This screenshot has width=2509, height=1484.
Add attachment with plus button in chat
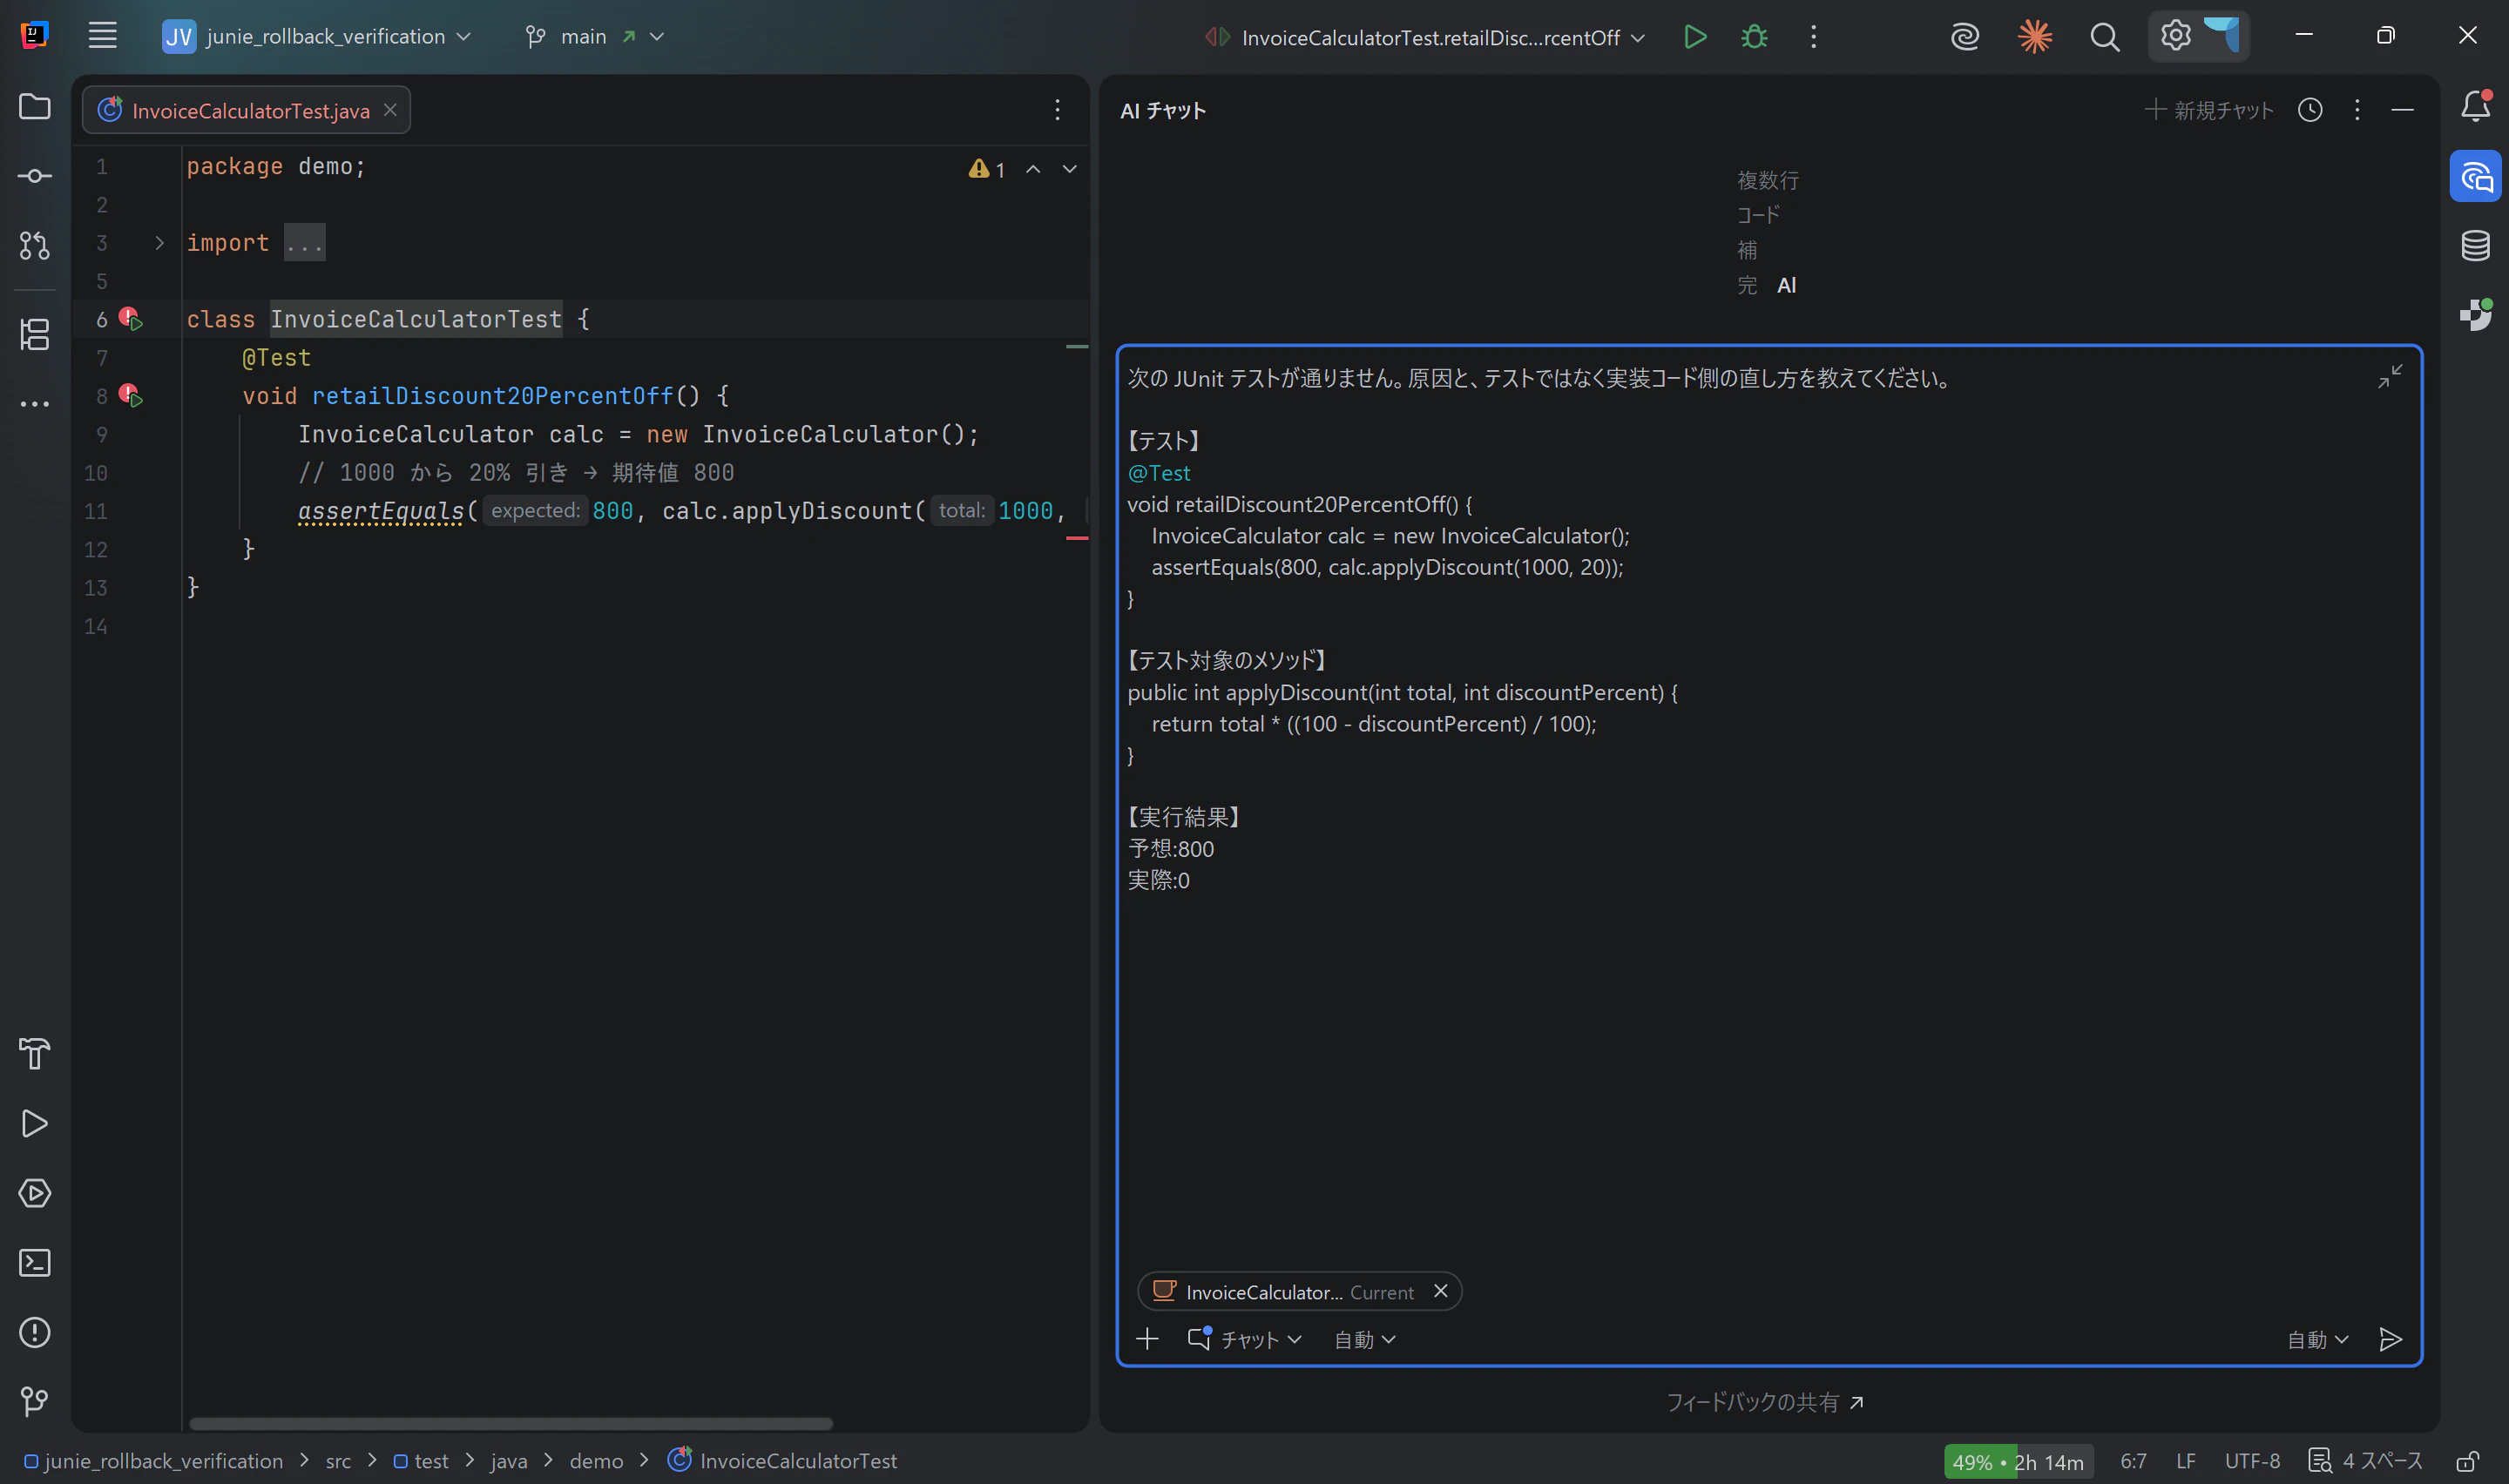click(x=1147, y=1339)
